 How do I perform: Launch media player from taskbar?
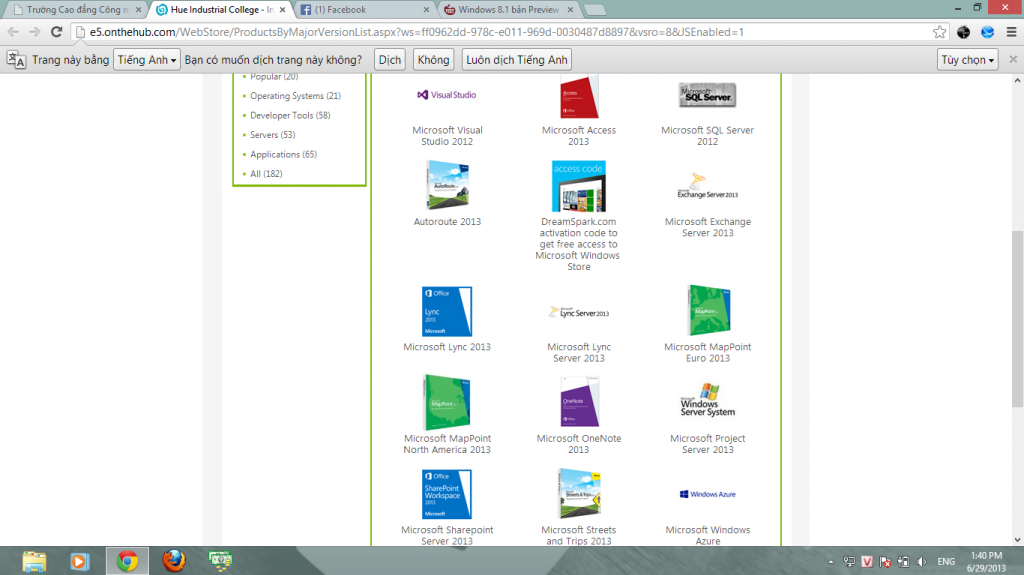pyautogui.click(x=80, y=561)
